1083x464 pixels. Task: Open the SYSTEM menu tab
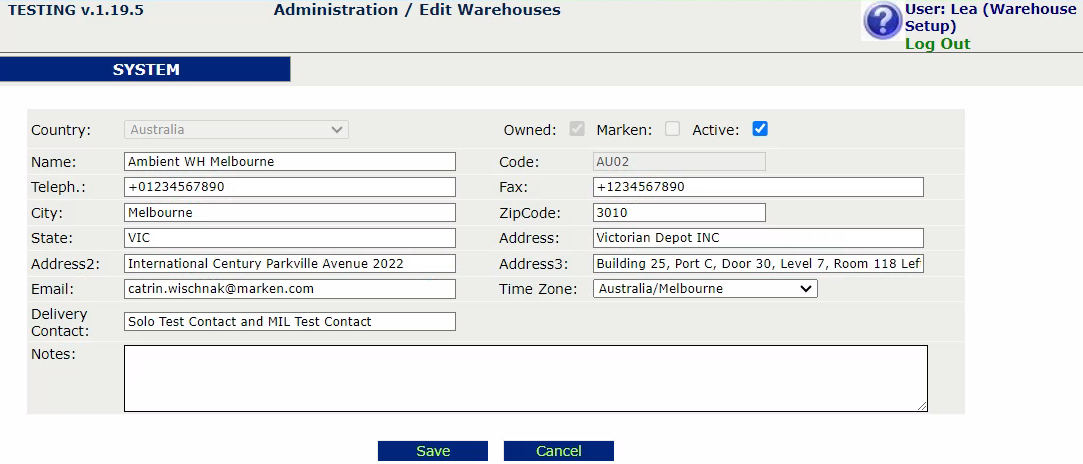[145, 70]
